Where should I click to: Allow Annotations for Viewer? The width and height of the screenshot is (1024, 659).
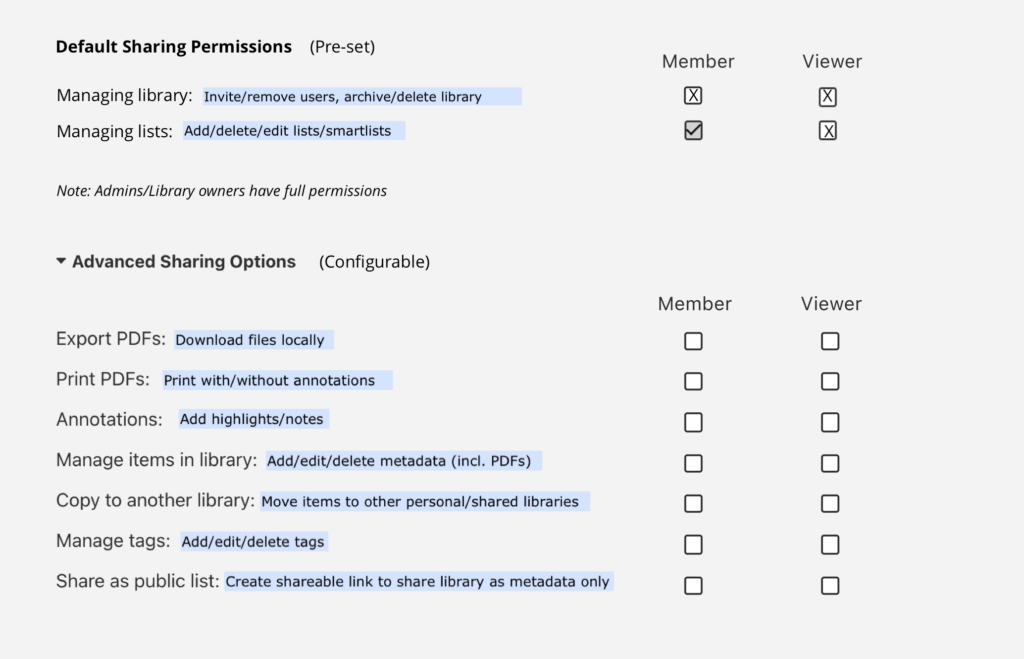click(830, 422)
